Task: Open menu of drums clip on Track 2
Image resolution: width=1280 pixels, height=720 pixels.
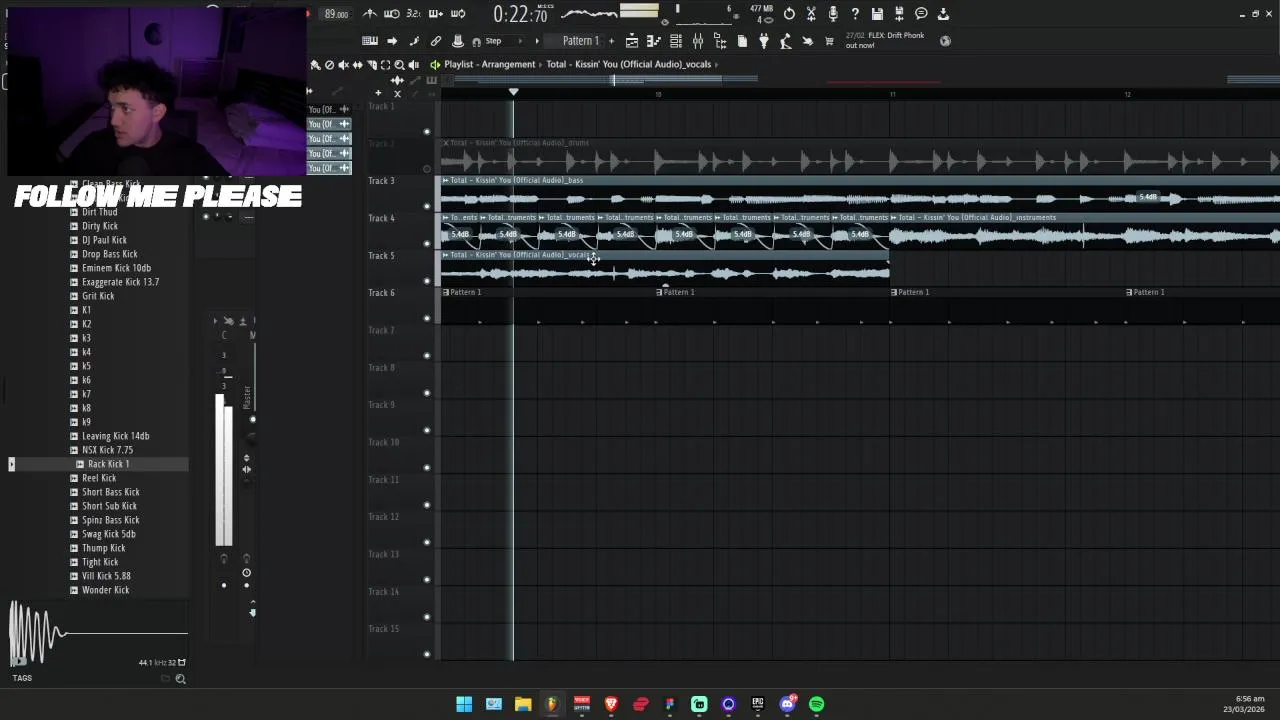Action: 446,143
